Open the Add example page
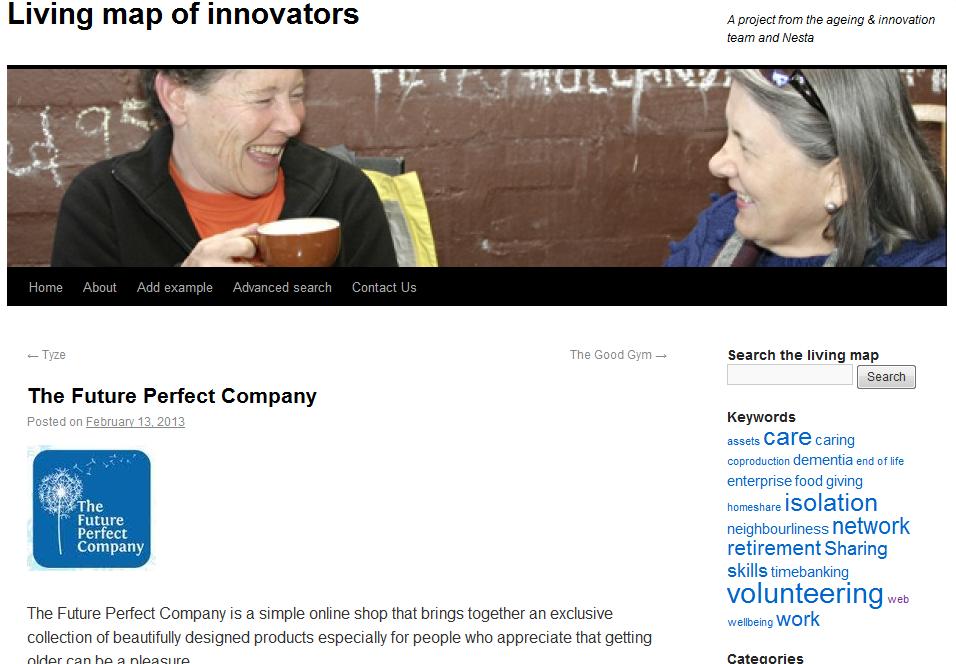 174,287
